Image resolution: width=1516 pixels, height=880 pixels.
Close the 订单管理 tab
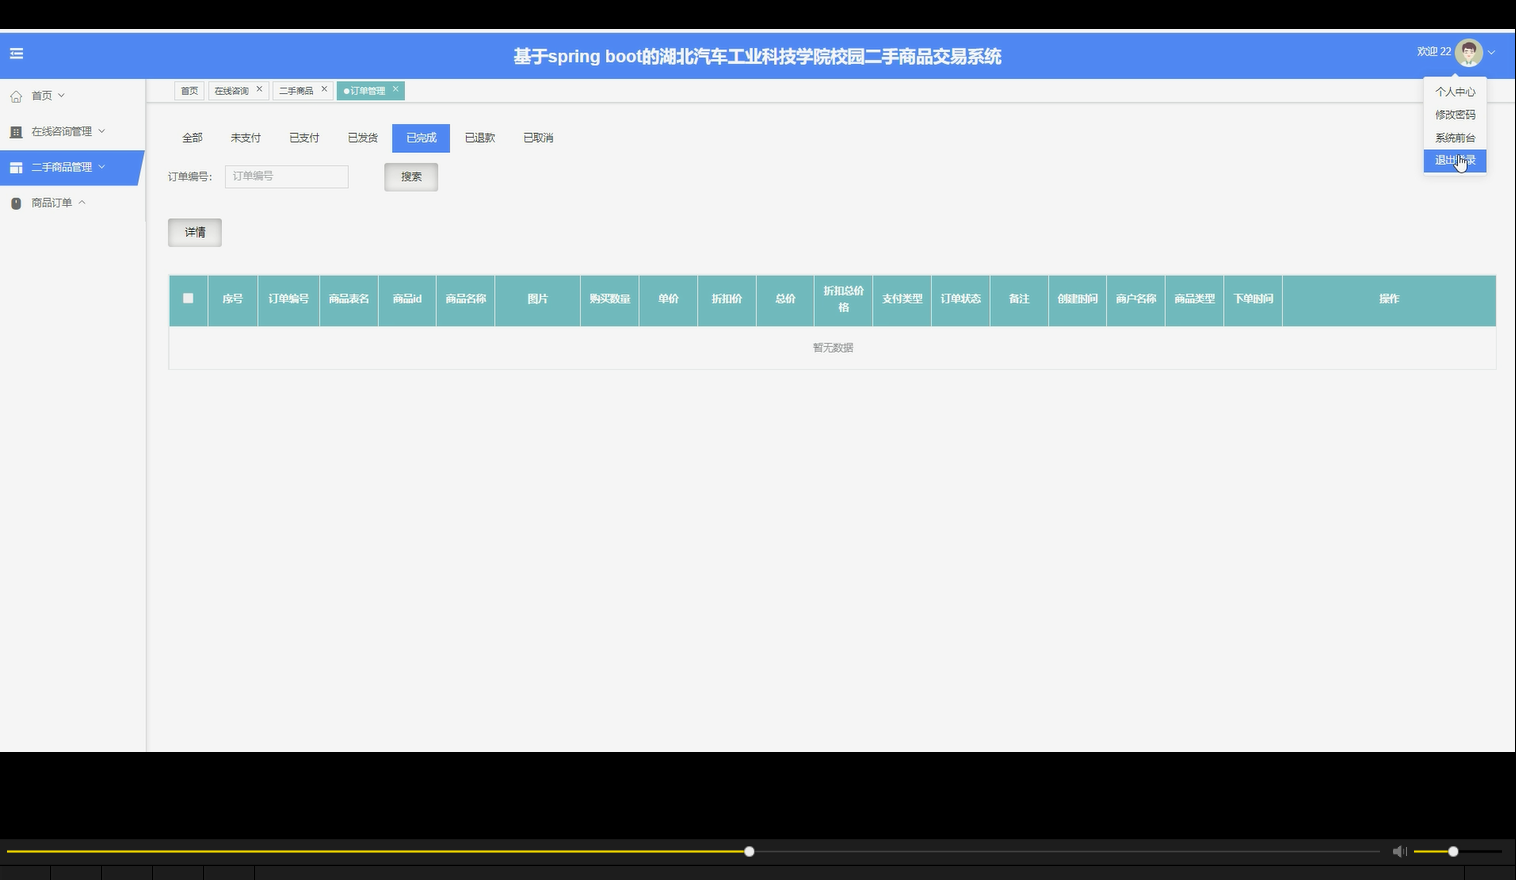(x=395, y=89)
